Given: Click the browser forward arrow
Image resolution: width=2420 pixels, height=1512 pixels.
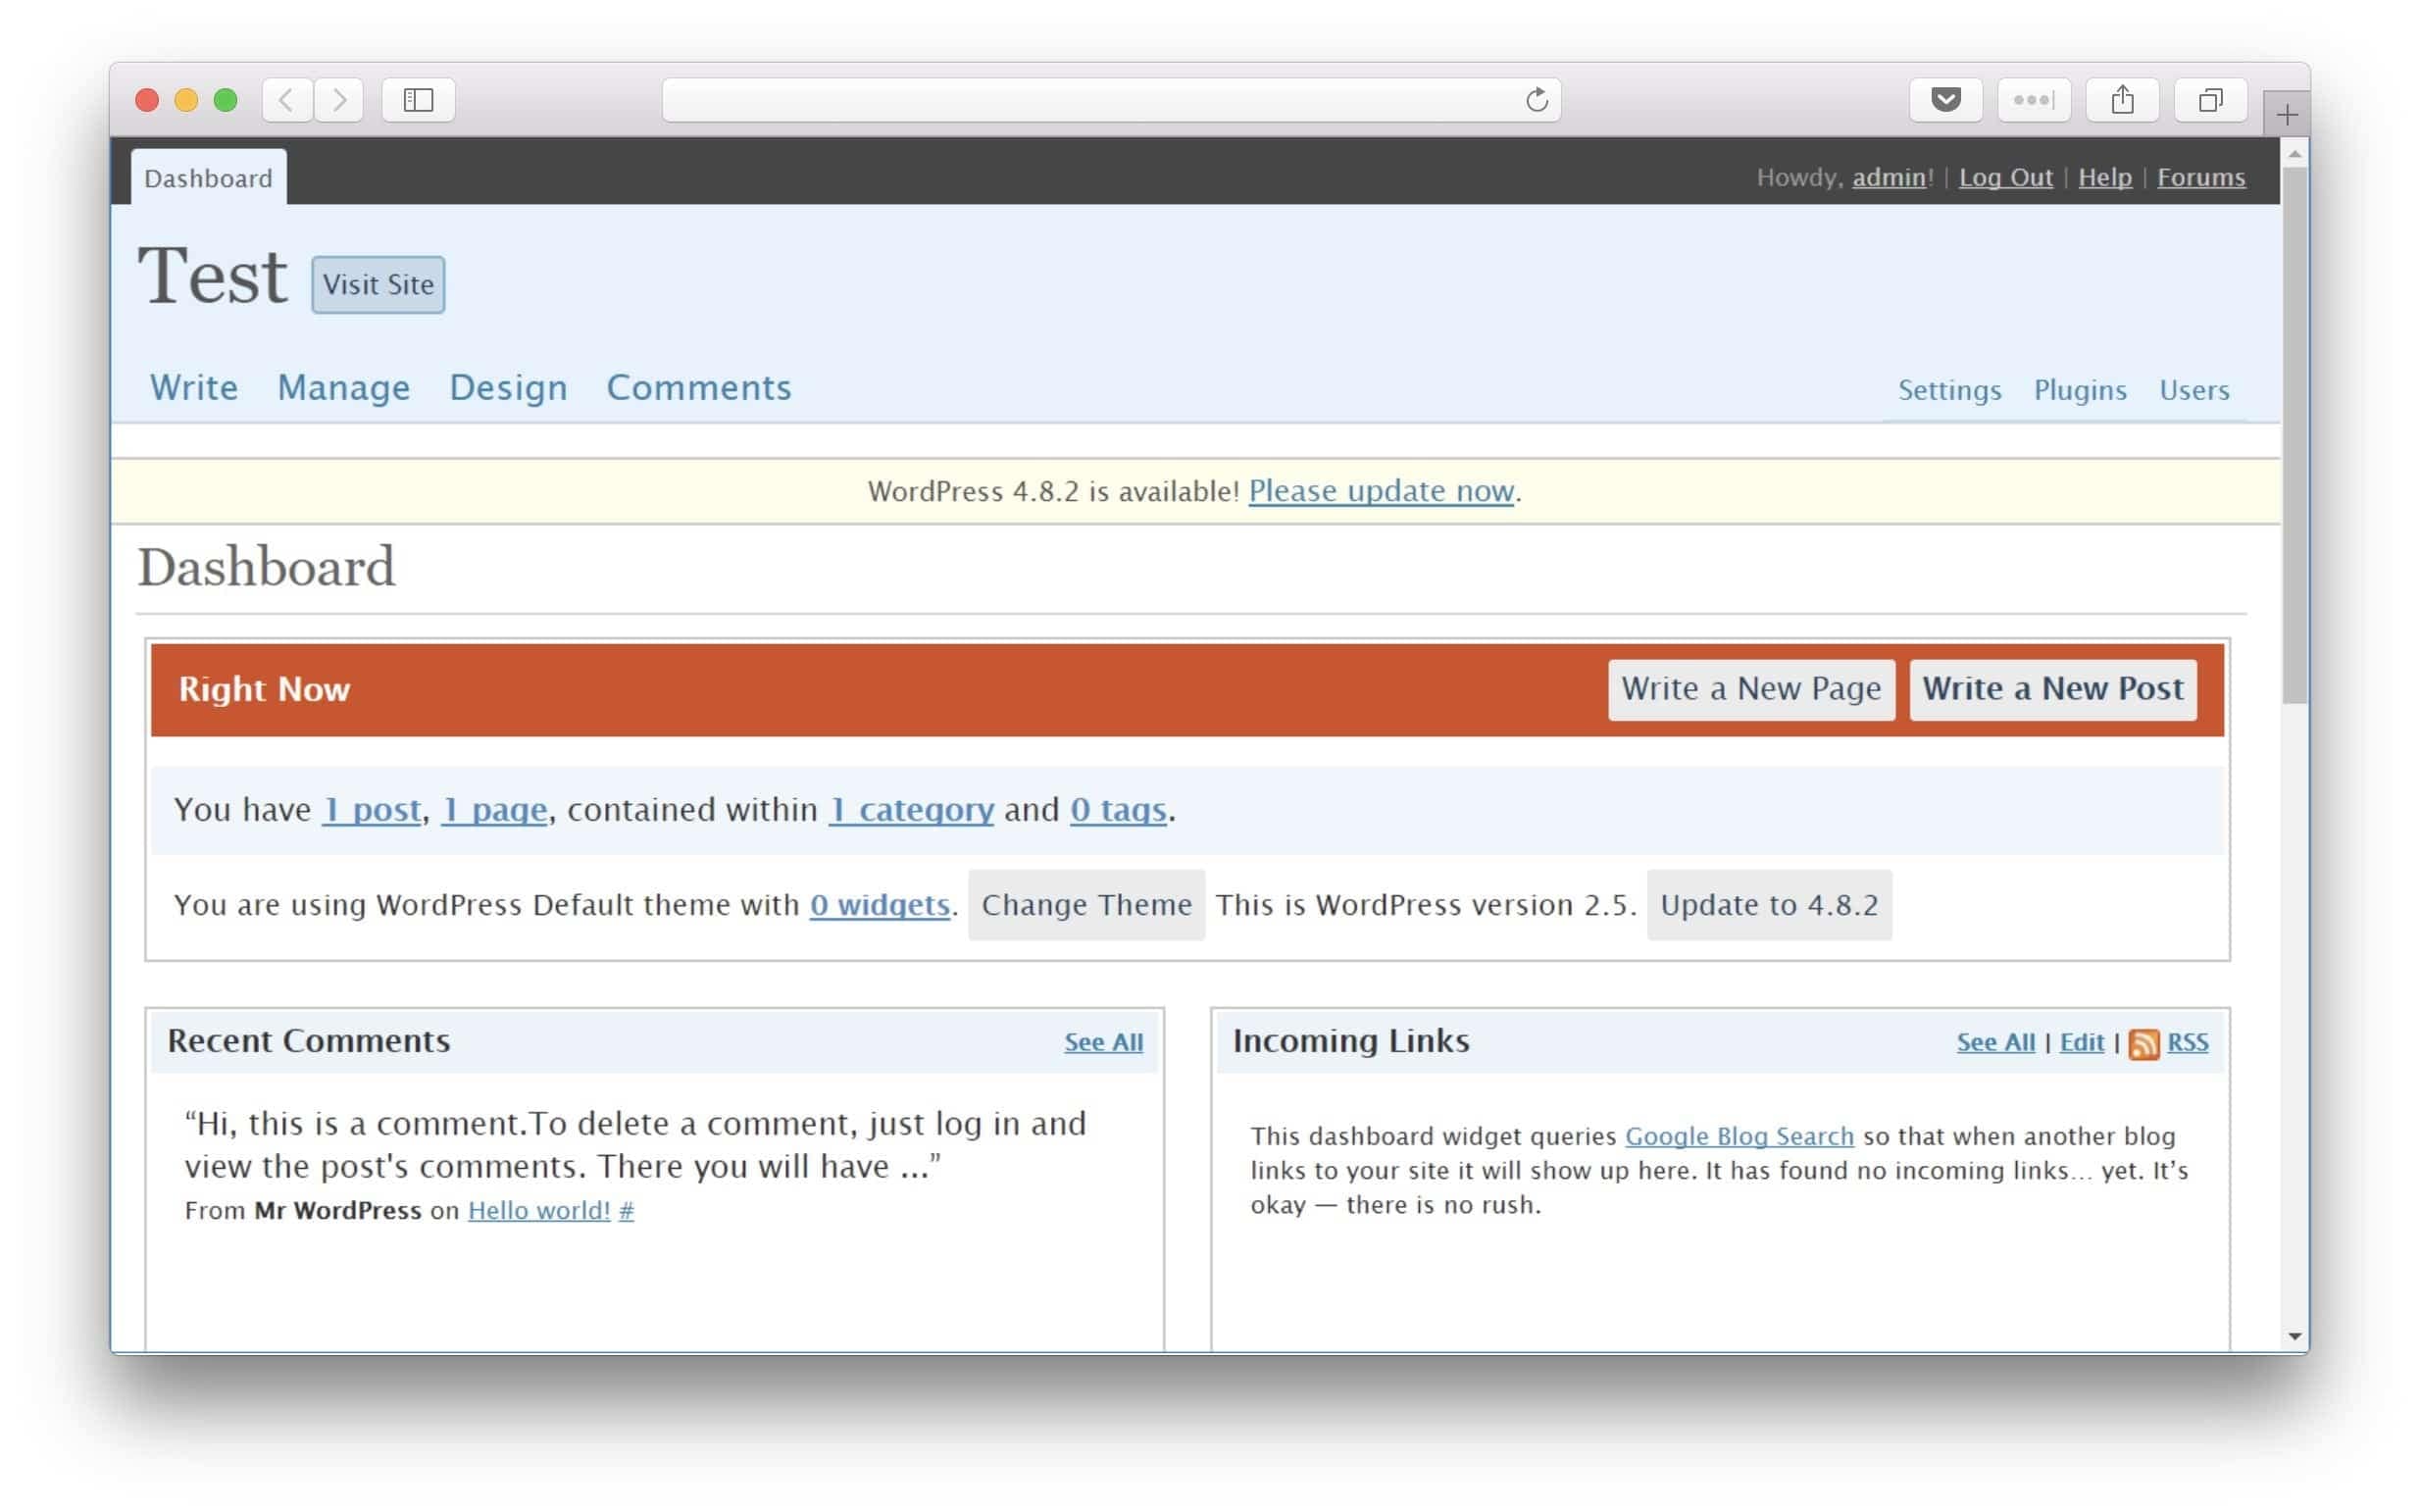Looking at the screenshot, I should (340, 100).
